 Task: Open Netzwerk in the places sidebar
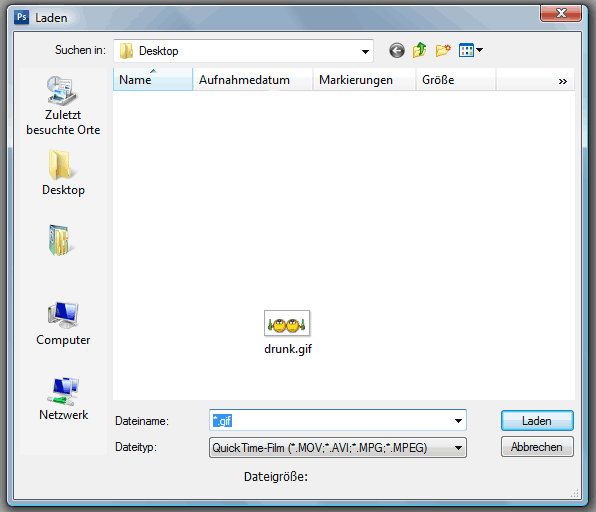click(x=63, y=399)
